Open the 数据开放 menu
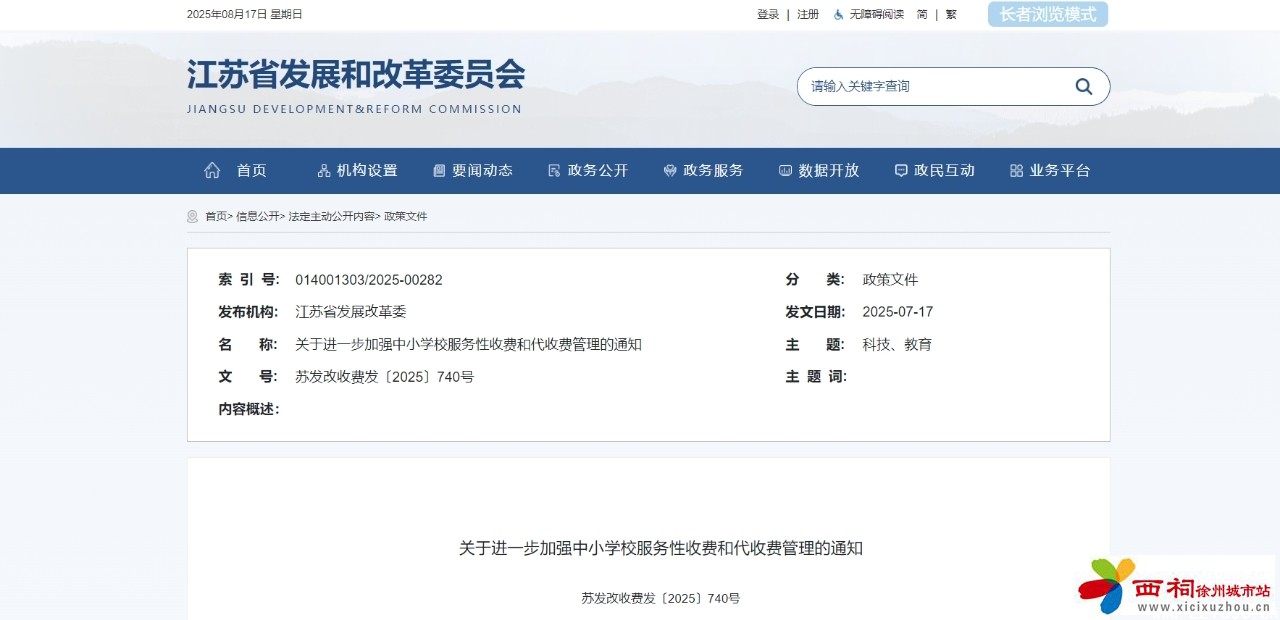Viewport: 1280px width, 620px height. coord(820,170)
